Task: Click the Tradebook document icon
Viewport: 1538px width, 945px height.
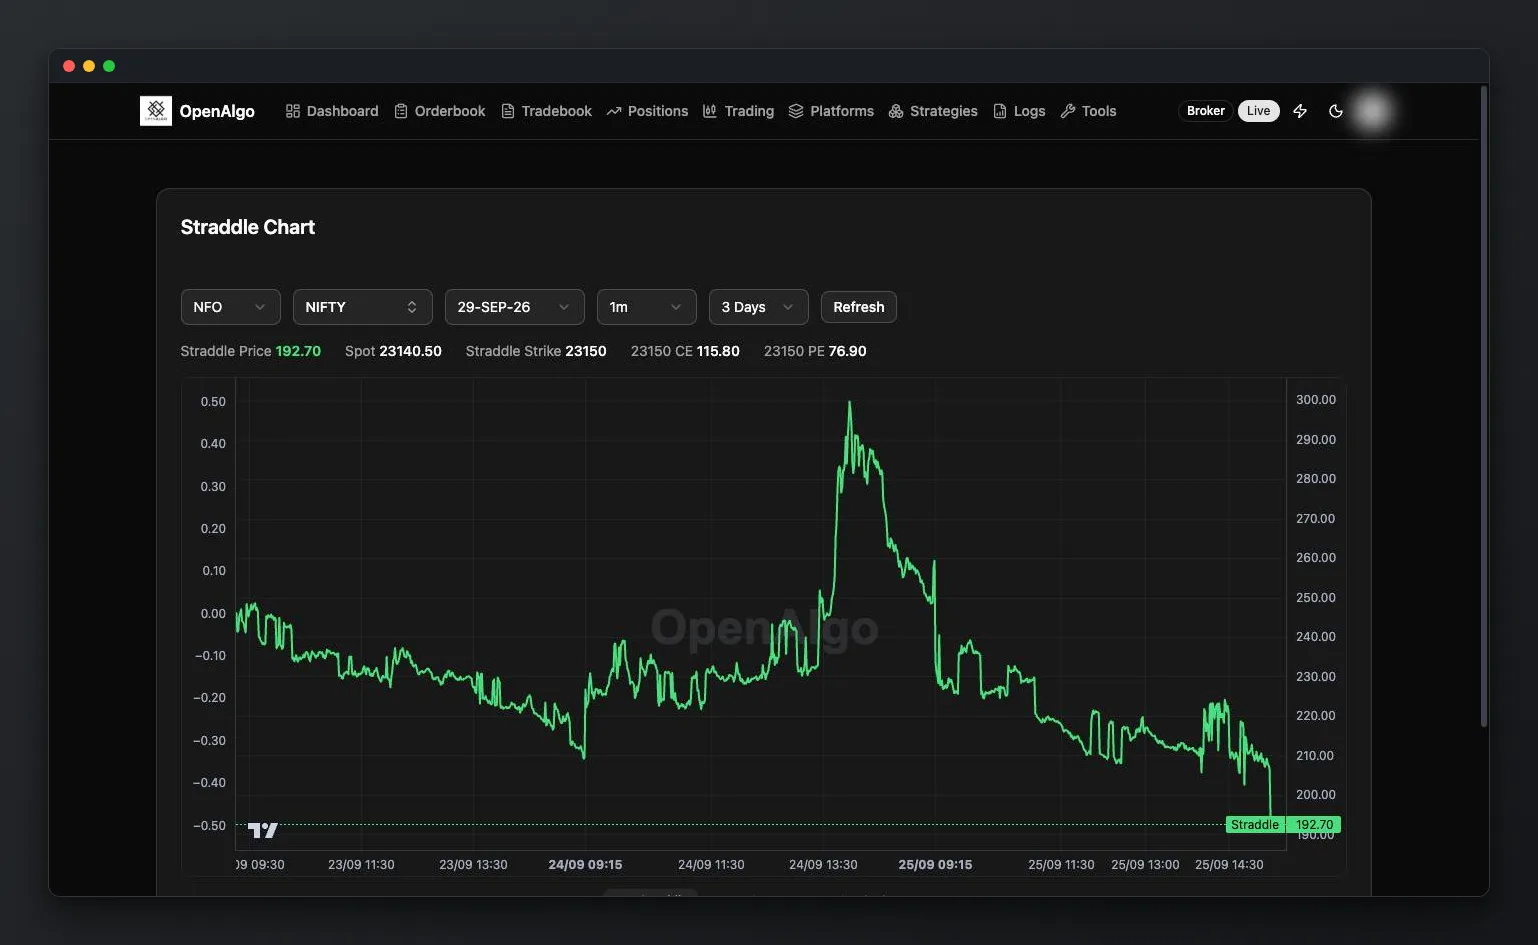Action: pos(508,111)
